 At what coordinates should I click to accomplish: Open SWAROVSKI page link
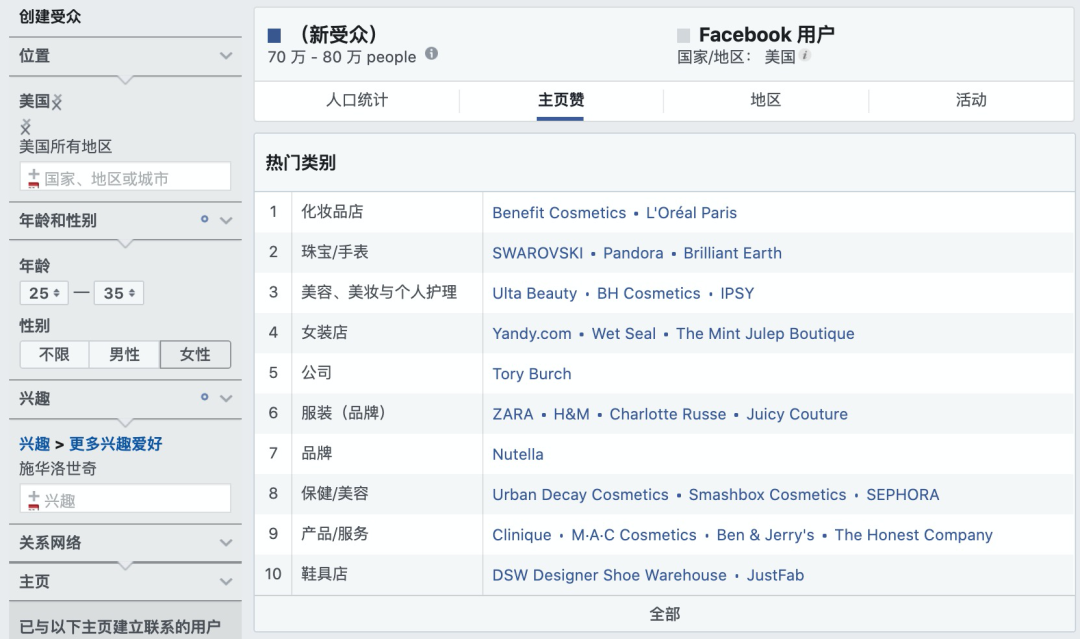click(x=537, y=253)
